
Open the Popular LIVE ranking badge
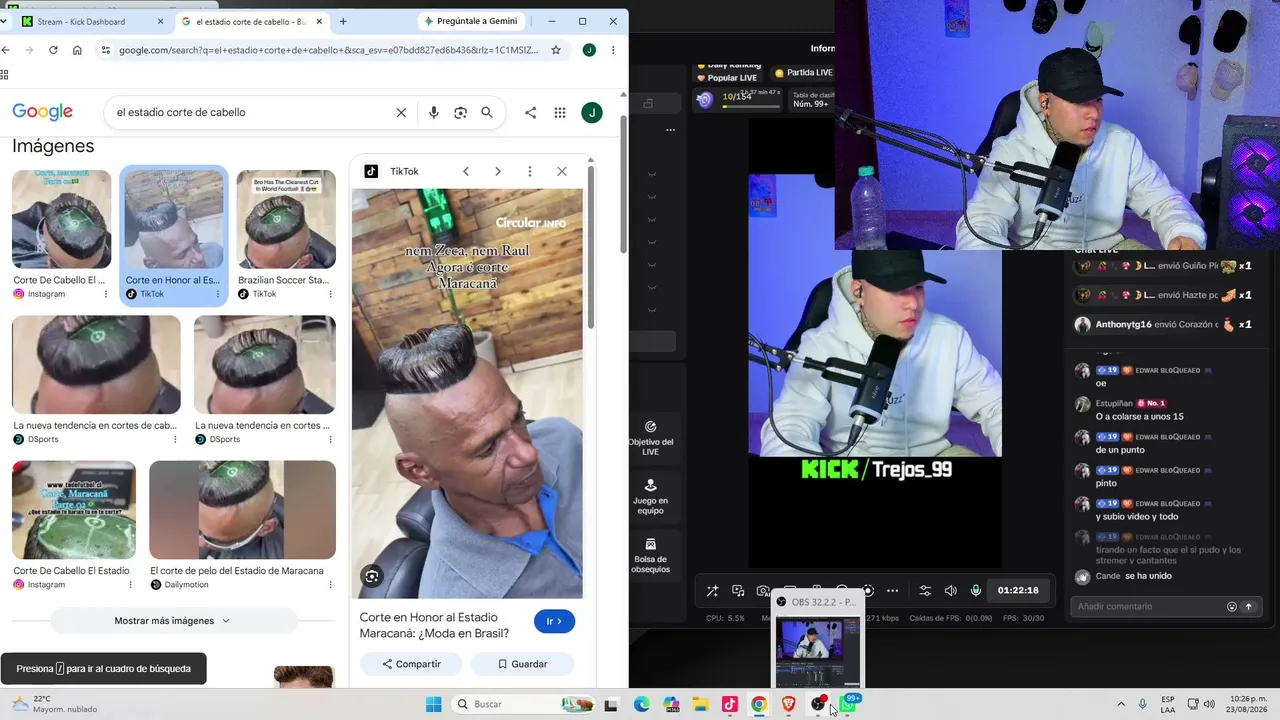tap(727, 78)
